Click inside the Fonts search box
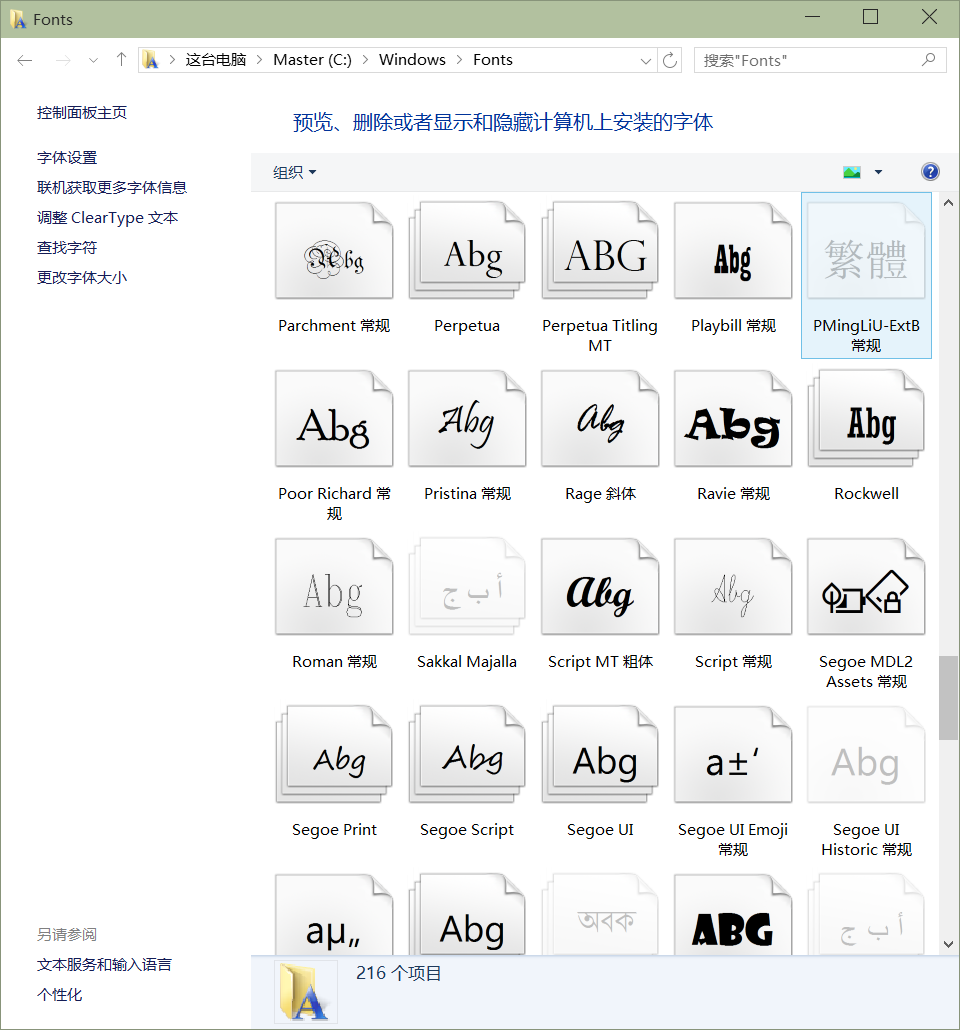This screenshot has width=960, height=1030. tap(800, 60)
